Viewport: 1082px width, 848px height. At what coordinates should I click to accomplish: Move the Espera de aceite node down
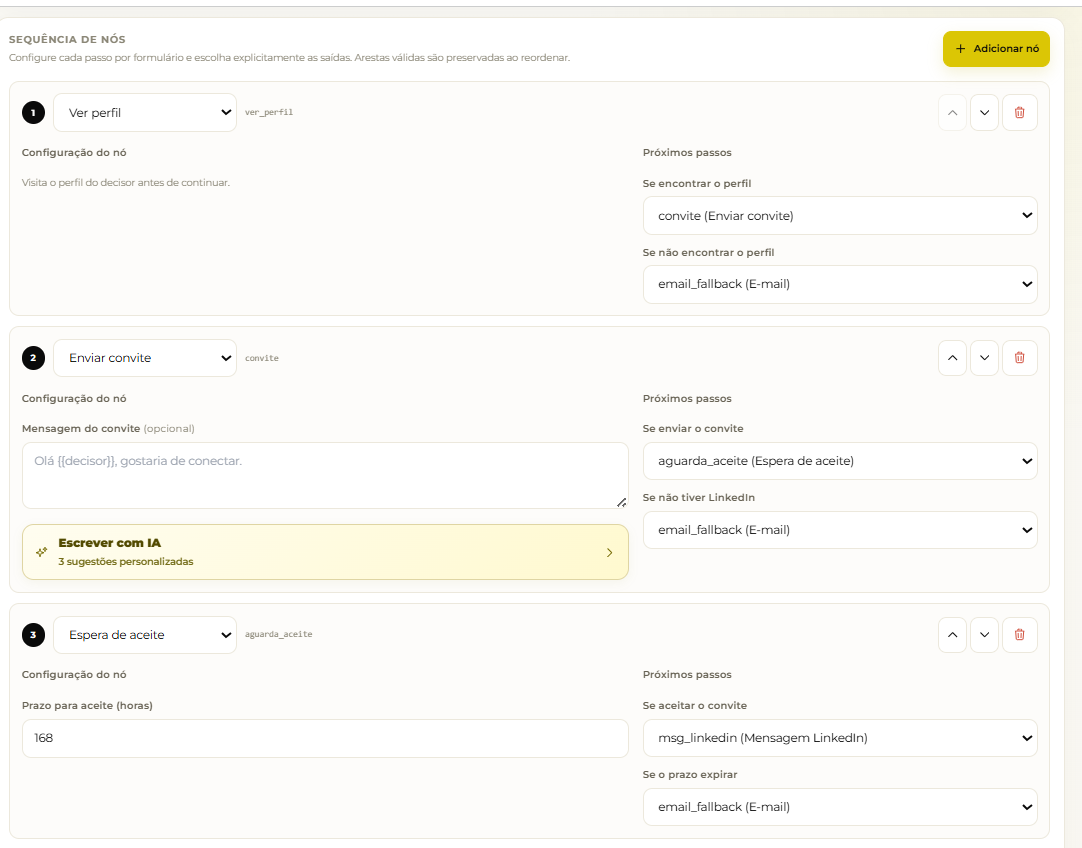(x=985, y=635)
